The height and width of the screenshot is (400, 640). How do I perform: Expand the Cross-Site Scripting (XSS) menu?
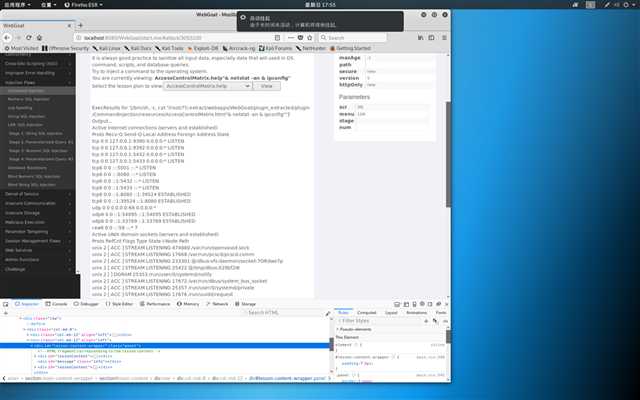[38, 64]
